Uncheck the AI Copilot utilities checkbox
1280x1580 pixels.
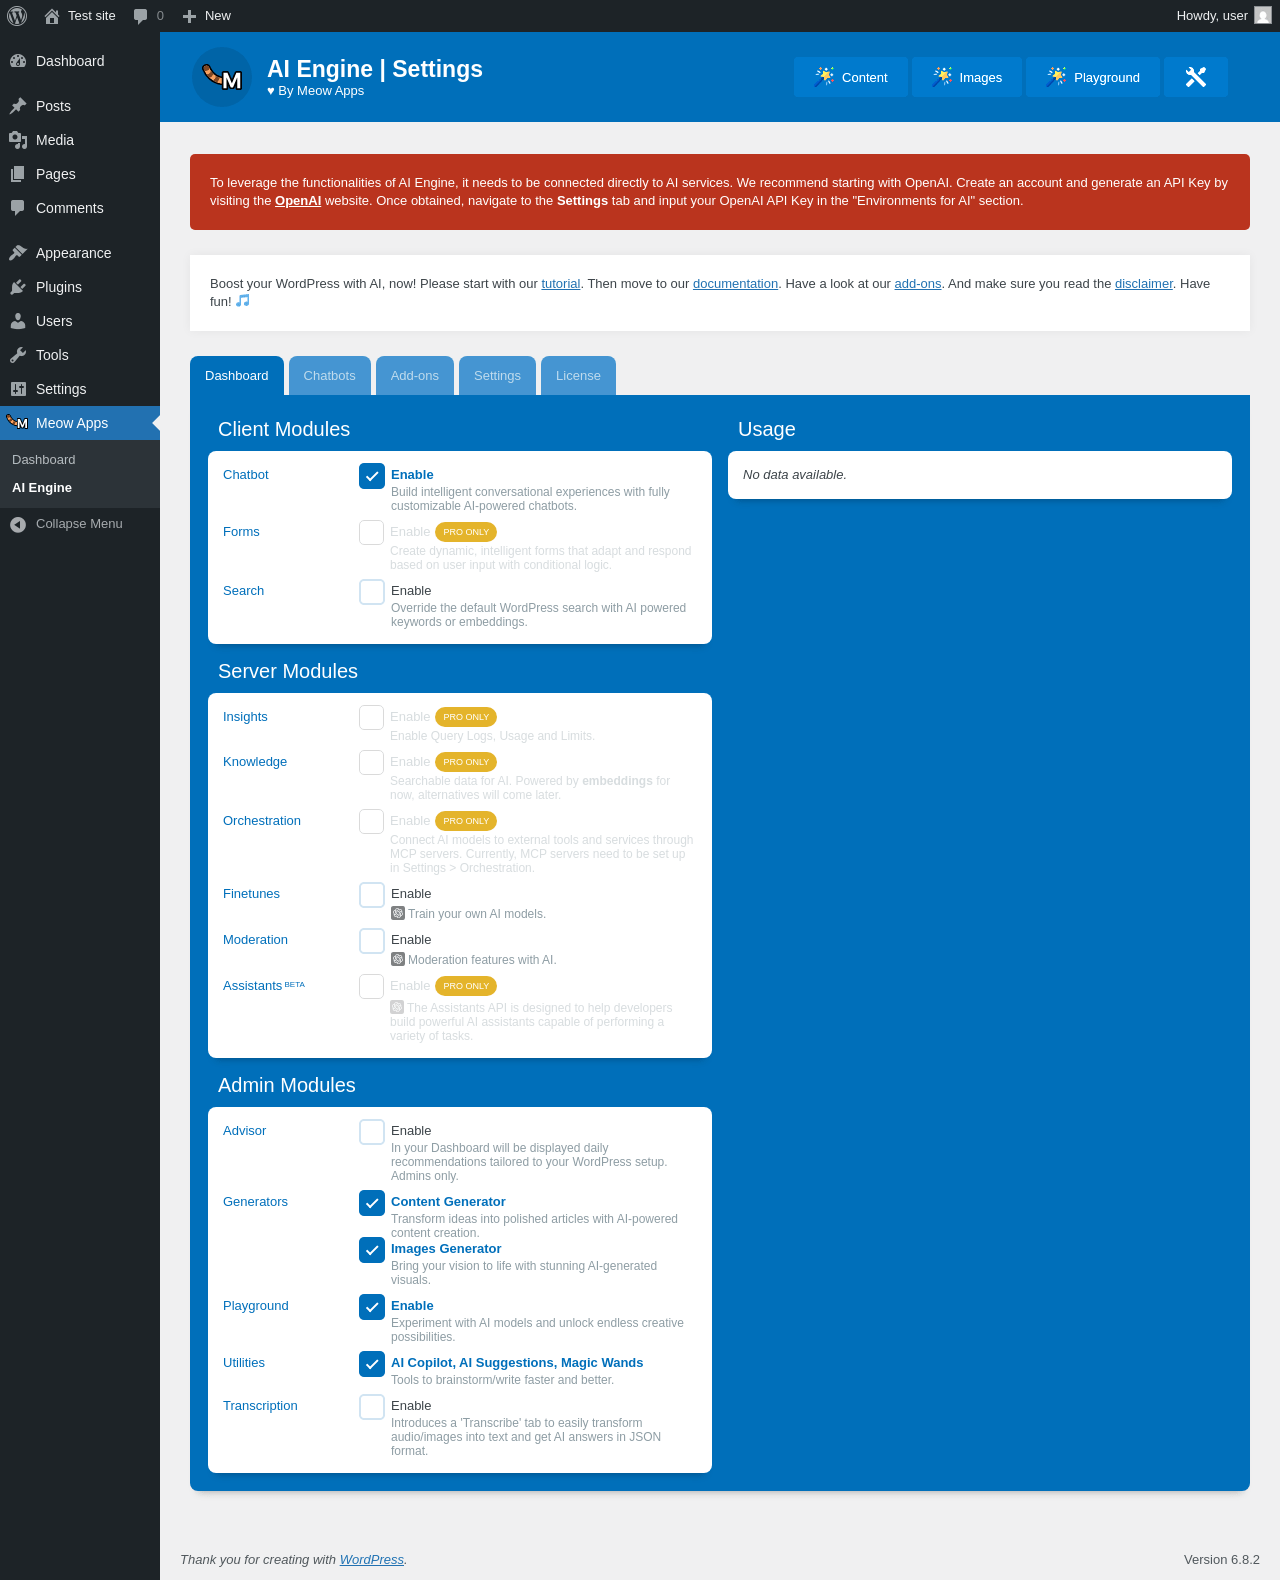[372, 1364]
